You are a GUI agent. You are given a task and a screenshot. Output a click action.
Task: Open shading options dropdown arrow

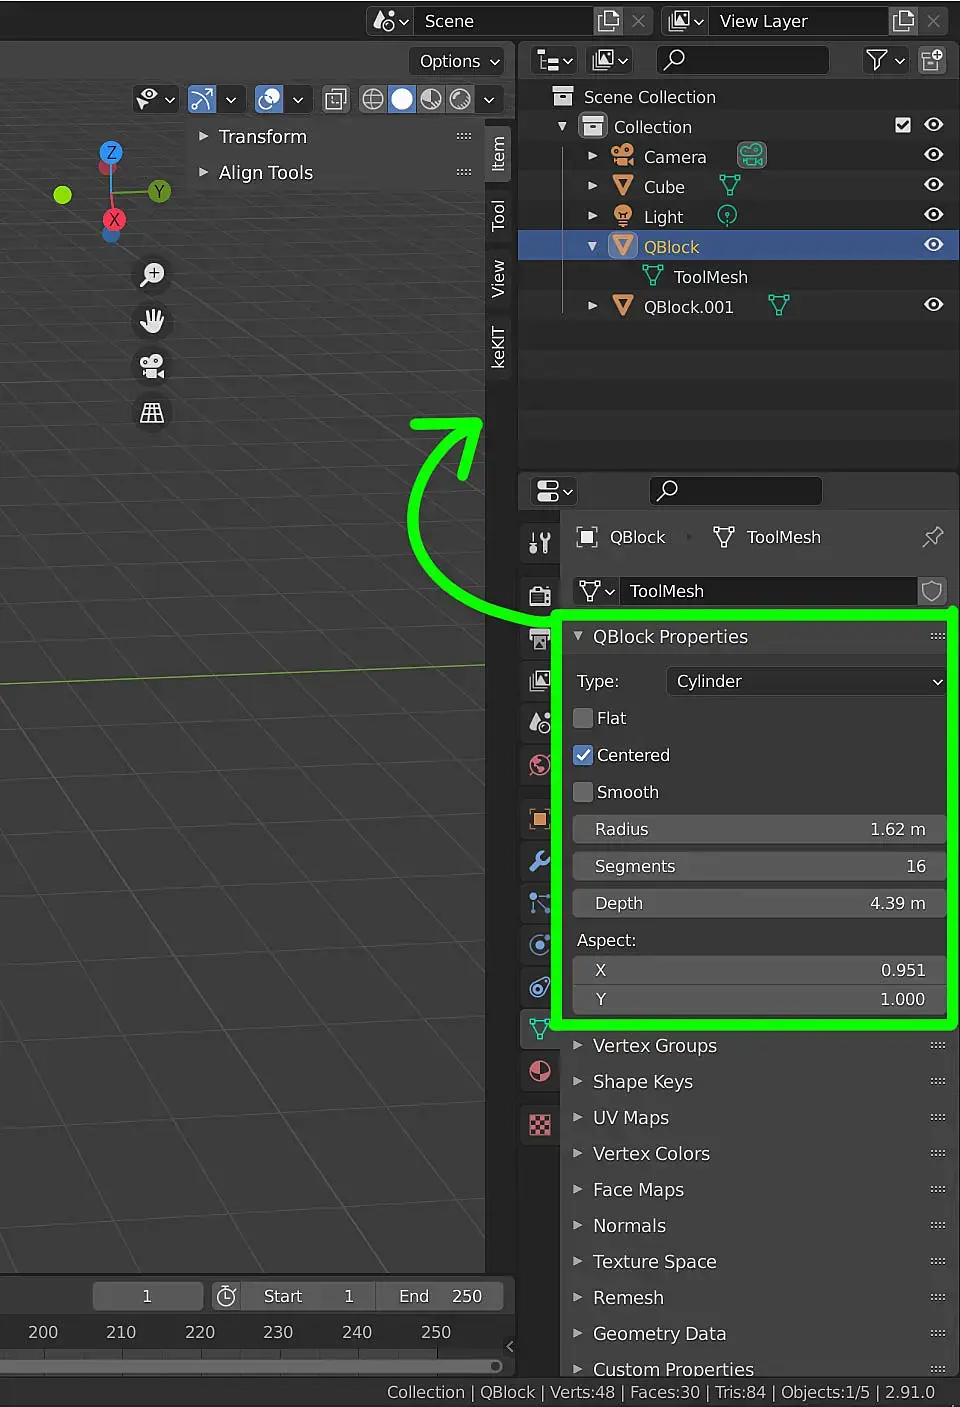(x=489, y=99)
